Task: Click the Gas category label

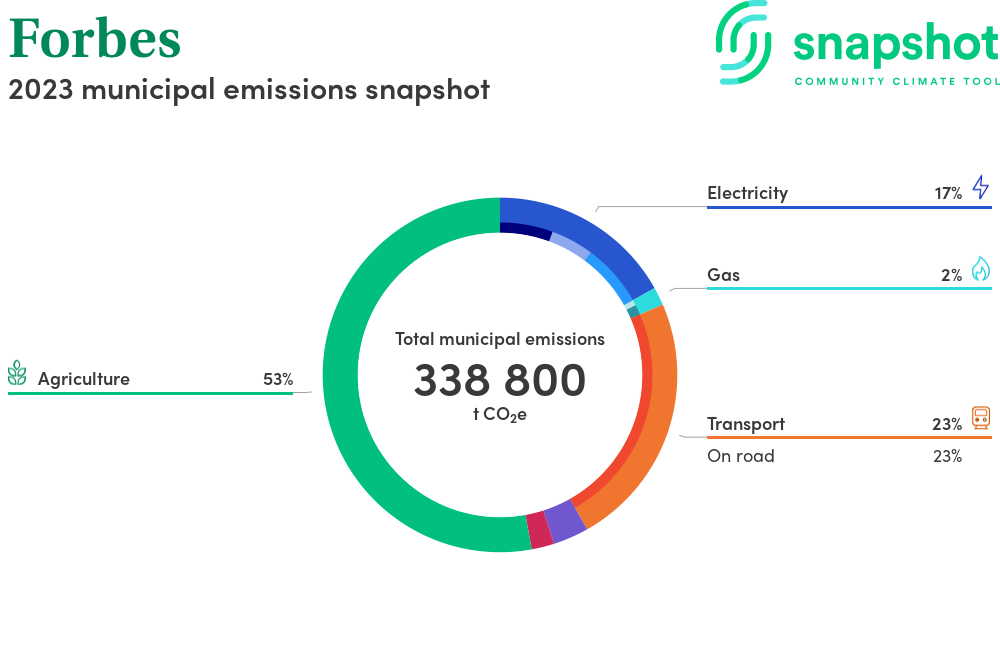Action: 723,274
